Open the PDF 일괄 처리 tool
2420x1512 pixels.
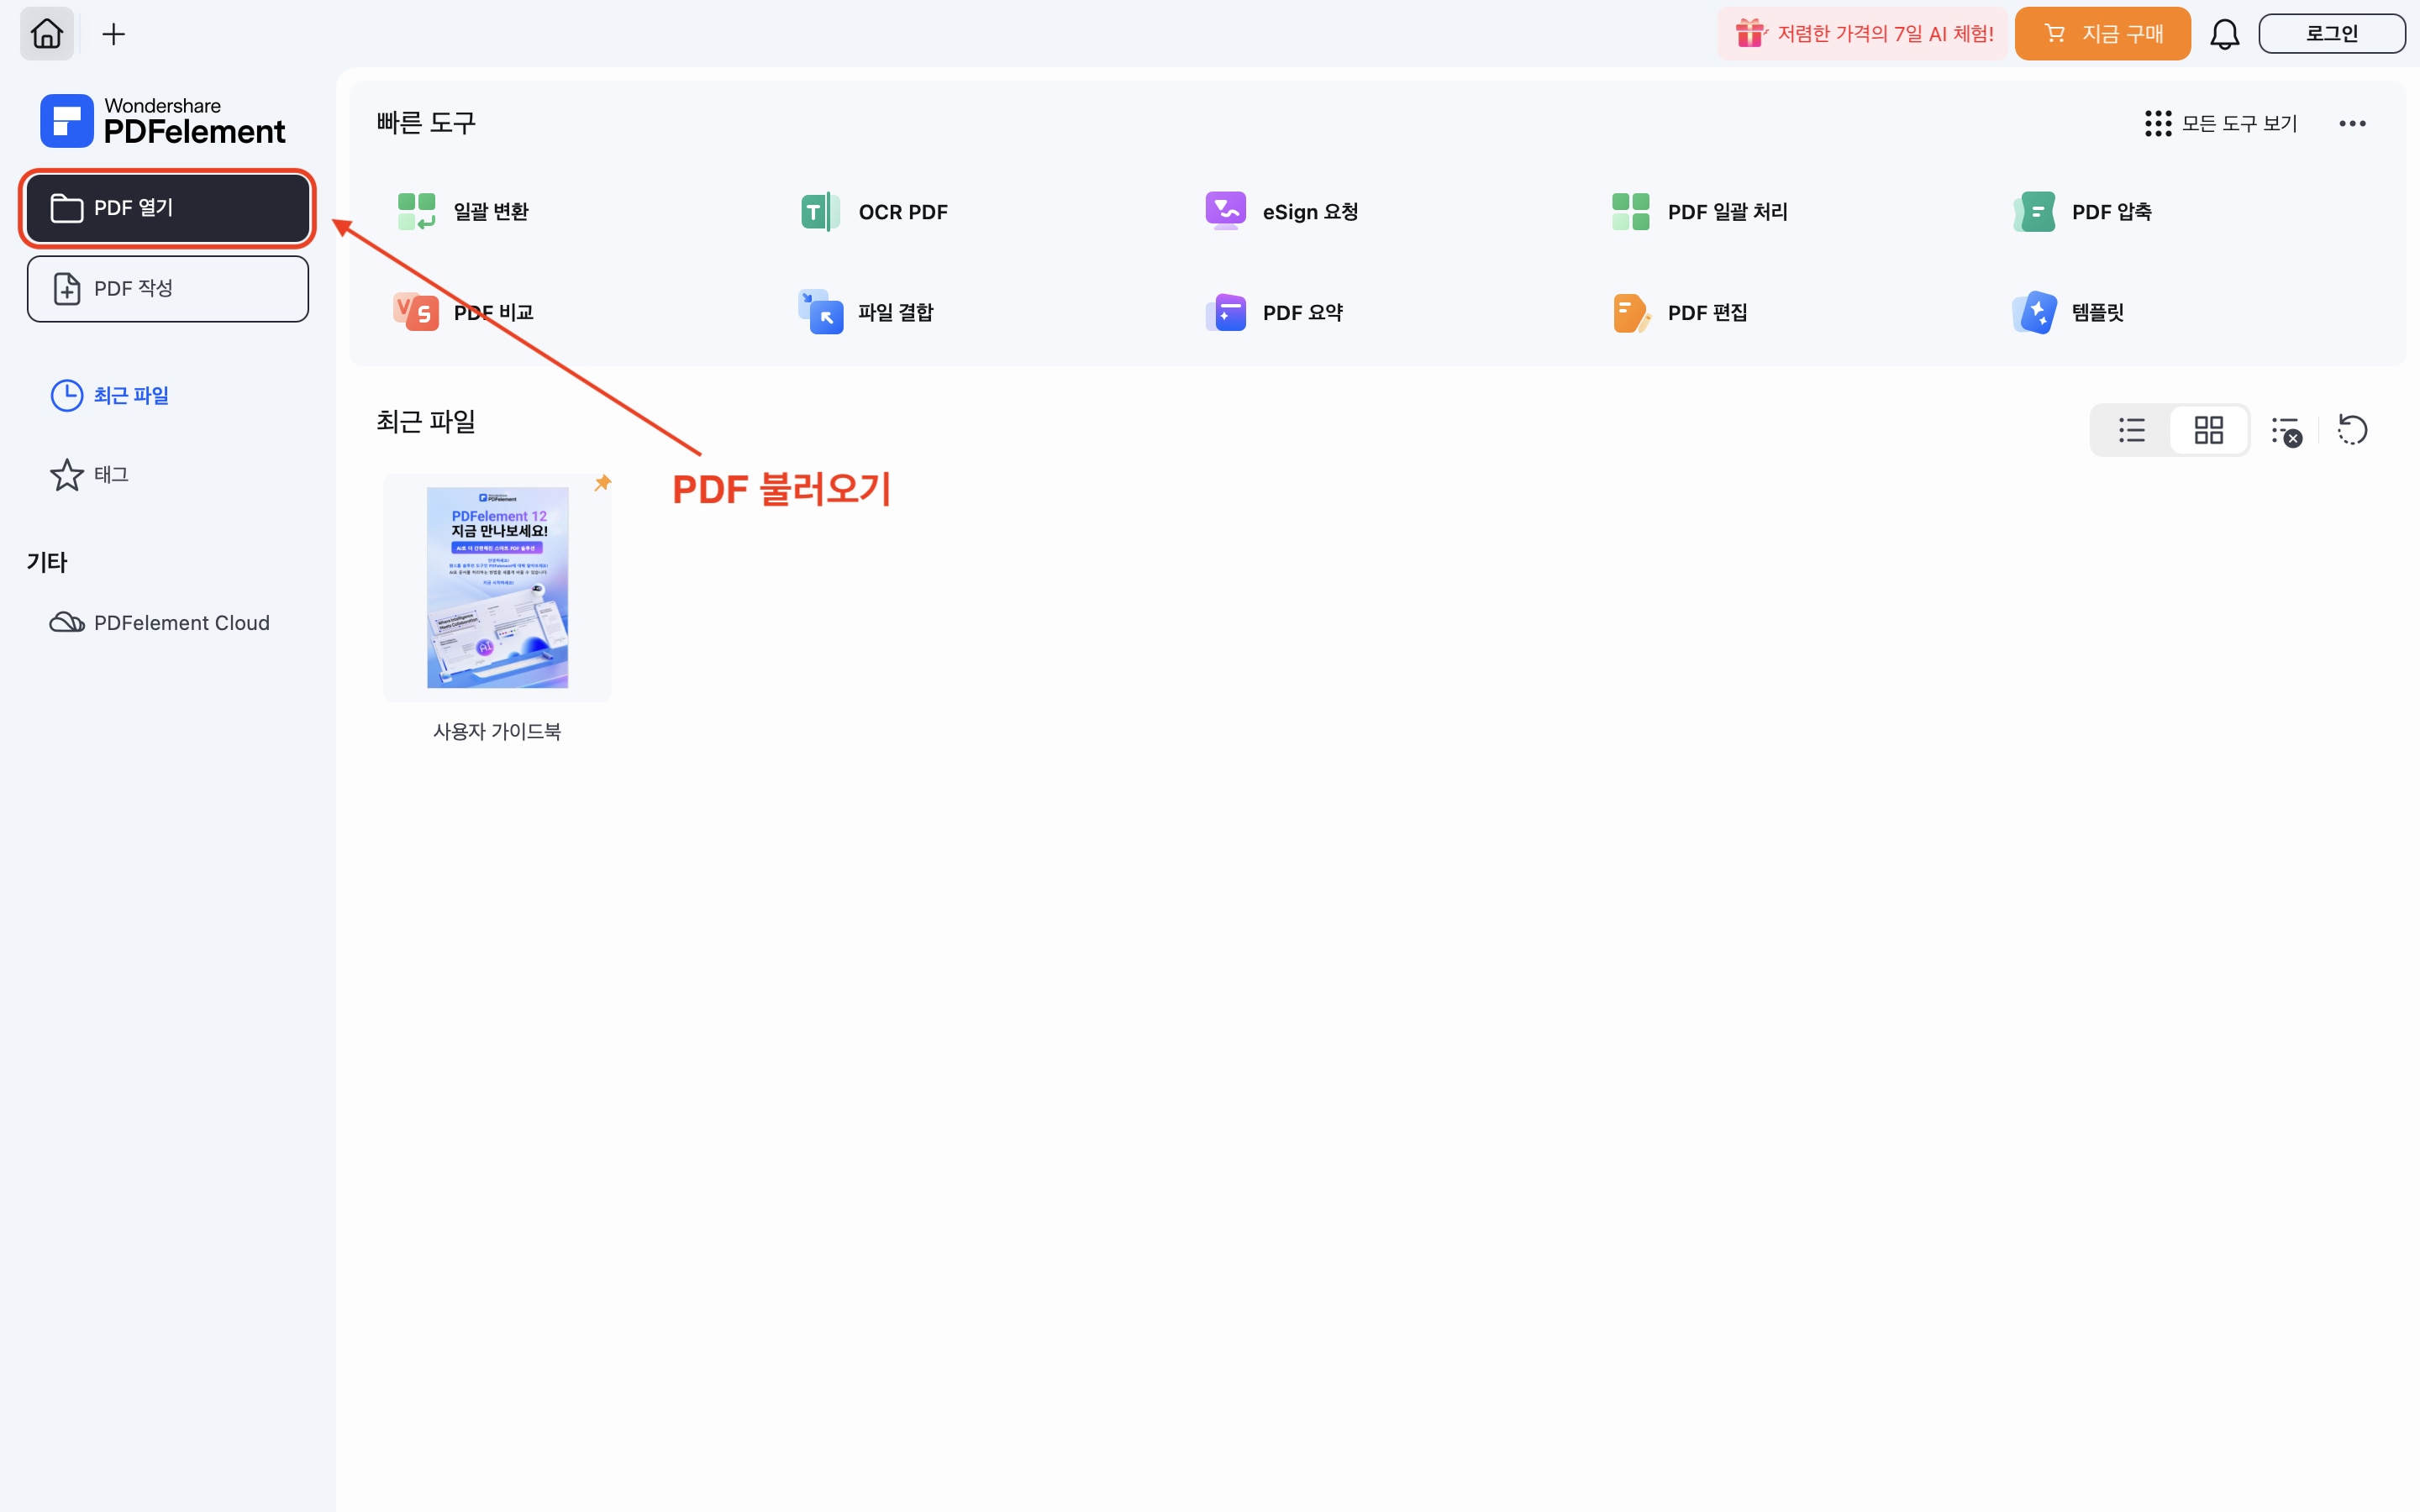coord(1700,212)
